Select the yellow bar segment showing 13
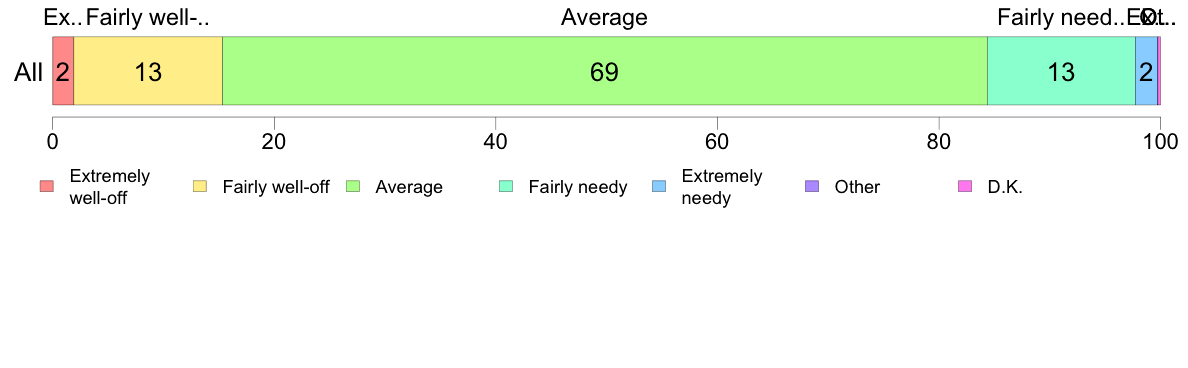Viewport: 1188px width, 368px height. pyautogui.click(x=148, y=70)
